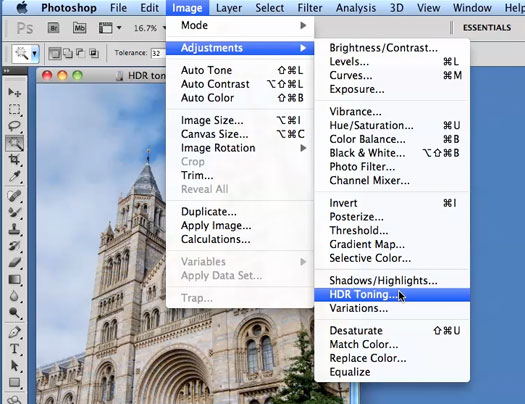Open the File menu
Image resolution: width=525 pixels, height=404 pixels.
pos(118,8)
